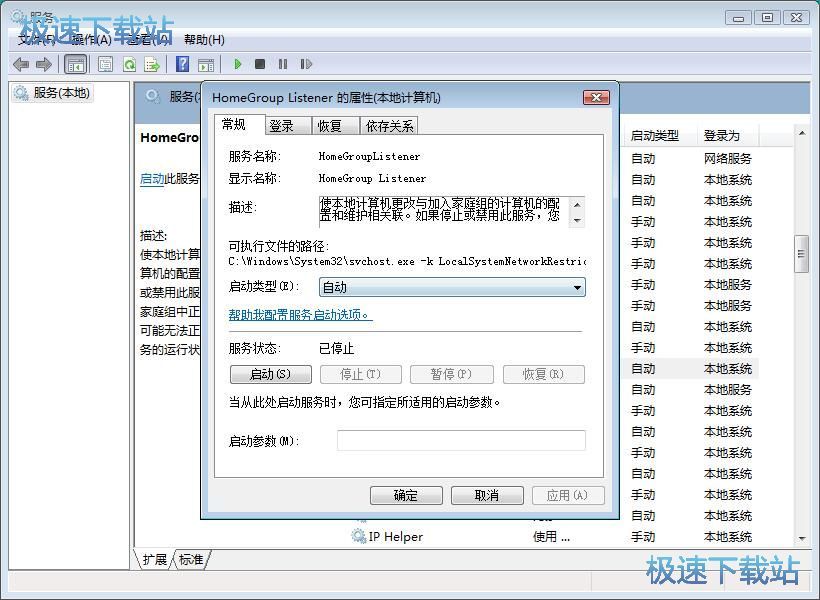Switch to the 常规 tab
Image resolution: width=820 pixels, height=600 pixels.
233,124
